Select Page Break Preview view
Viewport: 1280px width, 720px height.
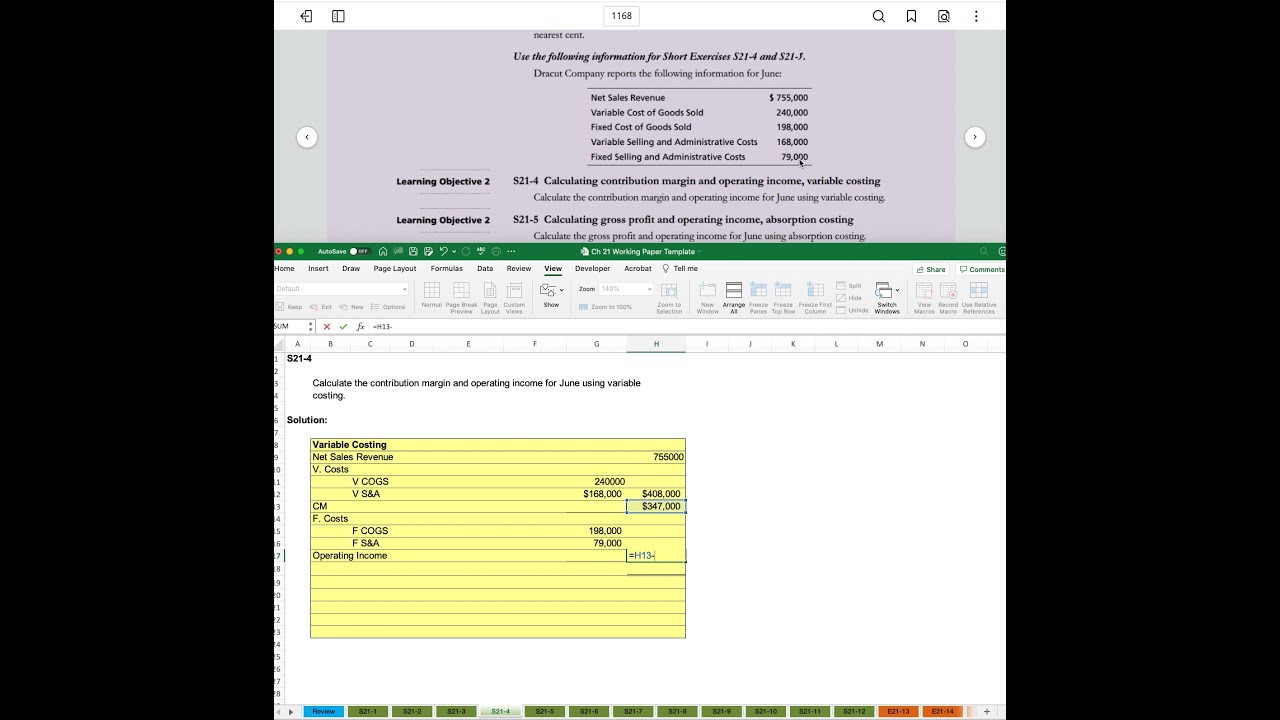(461, 298)
